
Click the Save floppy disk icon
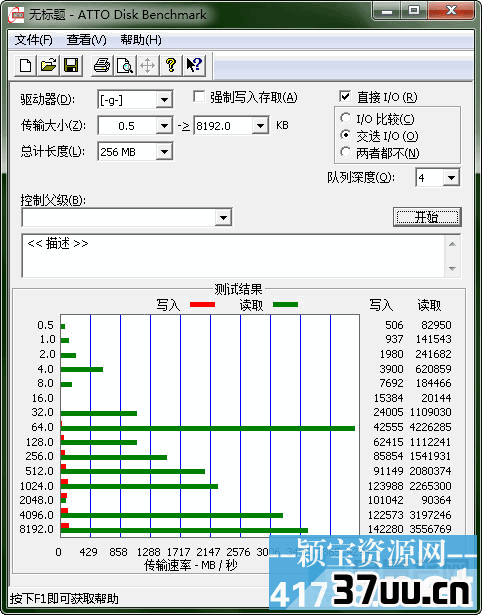(71, 65)
